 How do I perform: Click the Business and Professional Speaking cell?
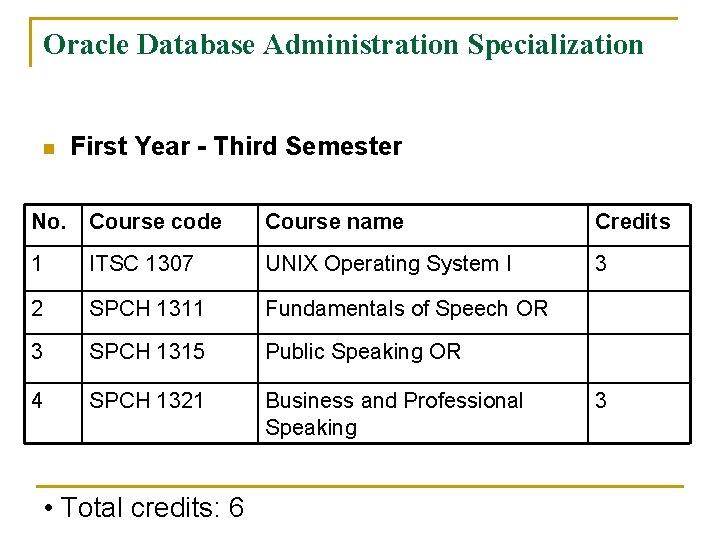(393, 414)
